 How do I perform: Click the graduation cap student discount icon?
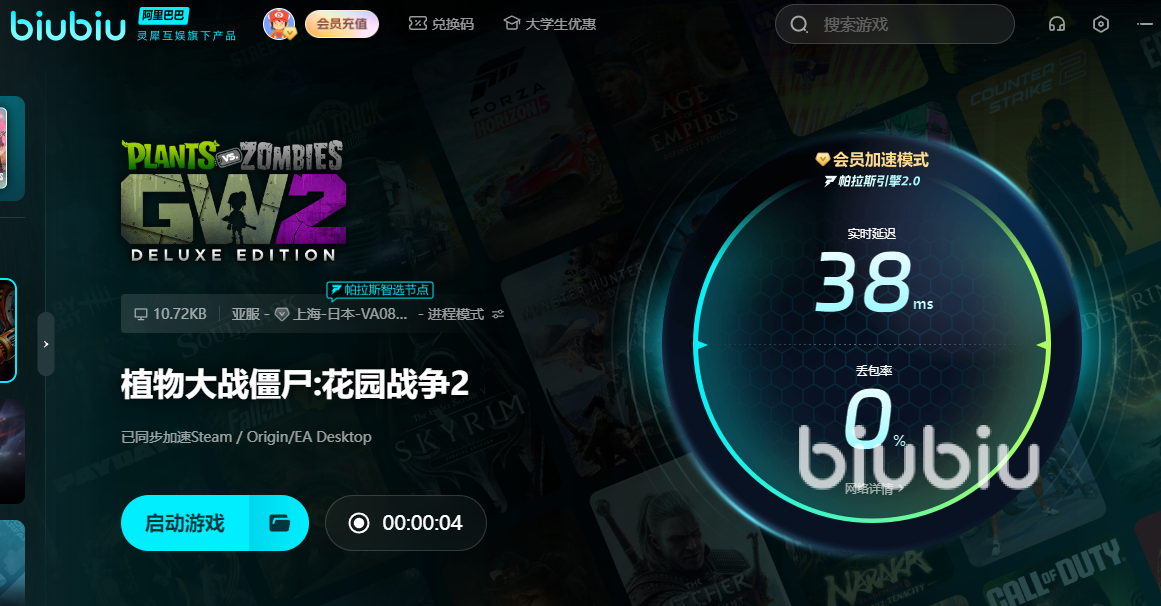click(x=512, y=24)
